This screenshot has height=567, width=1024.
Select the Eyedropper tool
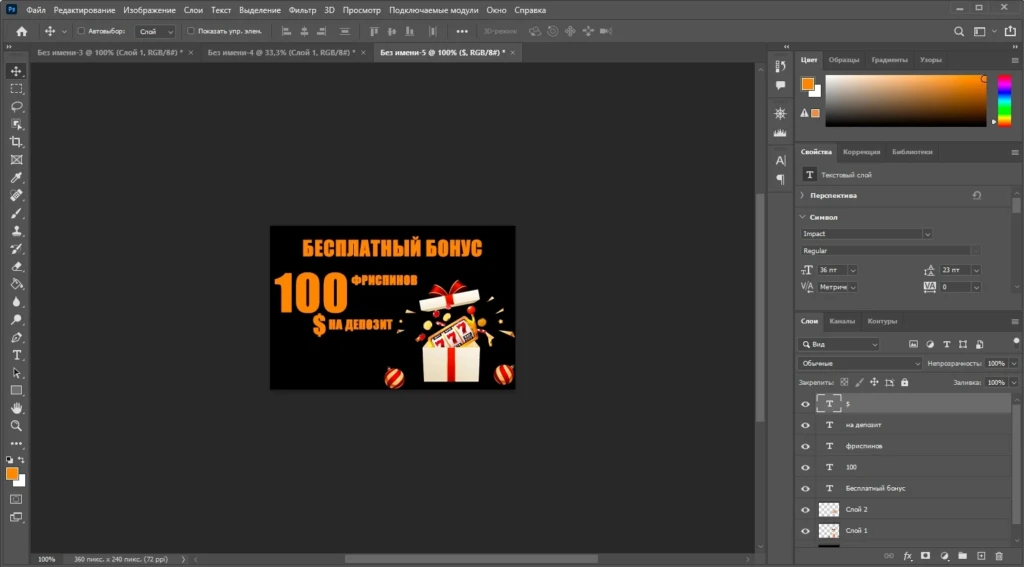[16, 177]
